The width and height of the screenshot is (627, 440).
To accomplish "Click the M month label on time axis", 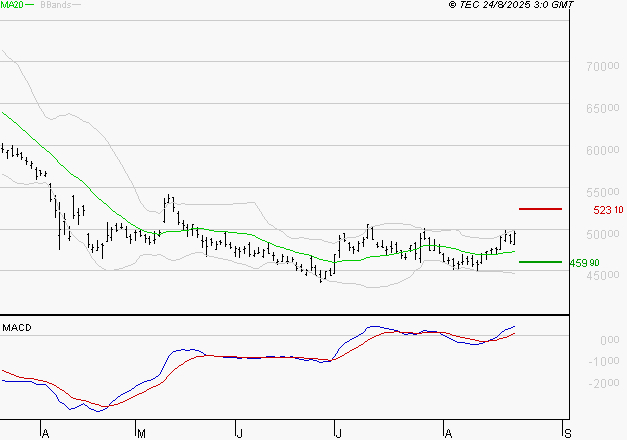I will tap(141, 432).
